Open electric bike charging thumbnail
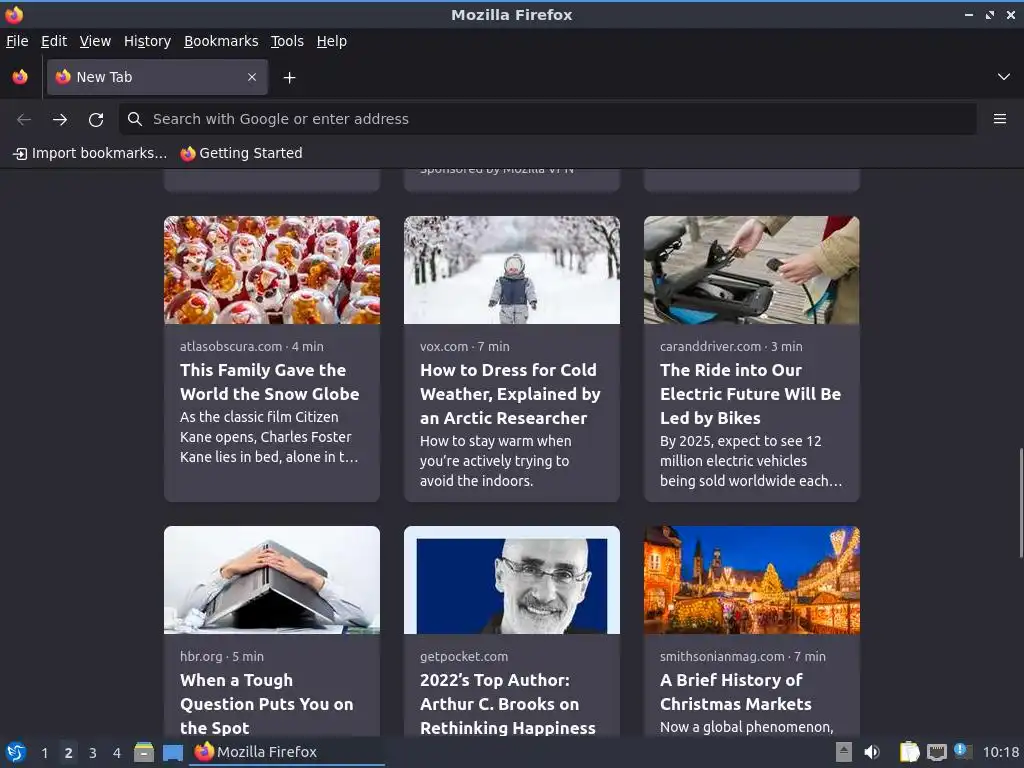 click(752, 270)
